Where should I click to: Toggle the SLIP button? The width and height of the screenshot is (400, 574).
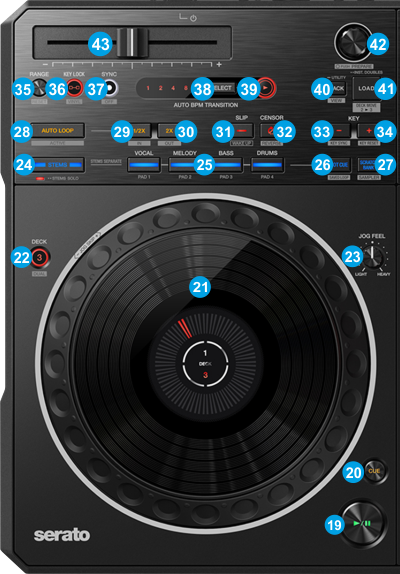point(242,131)
